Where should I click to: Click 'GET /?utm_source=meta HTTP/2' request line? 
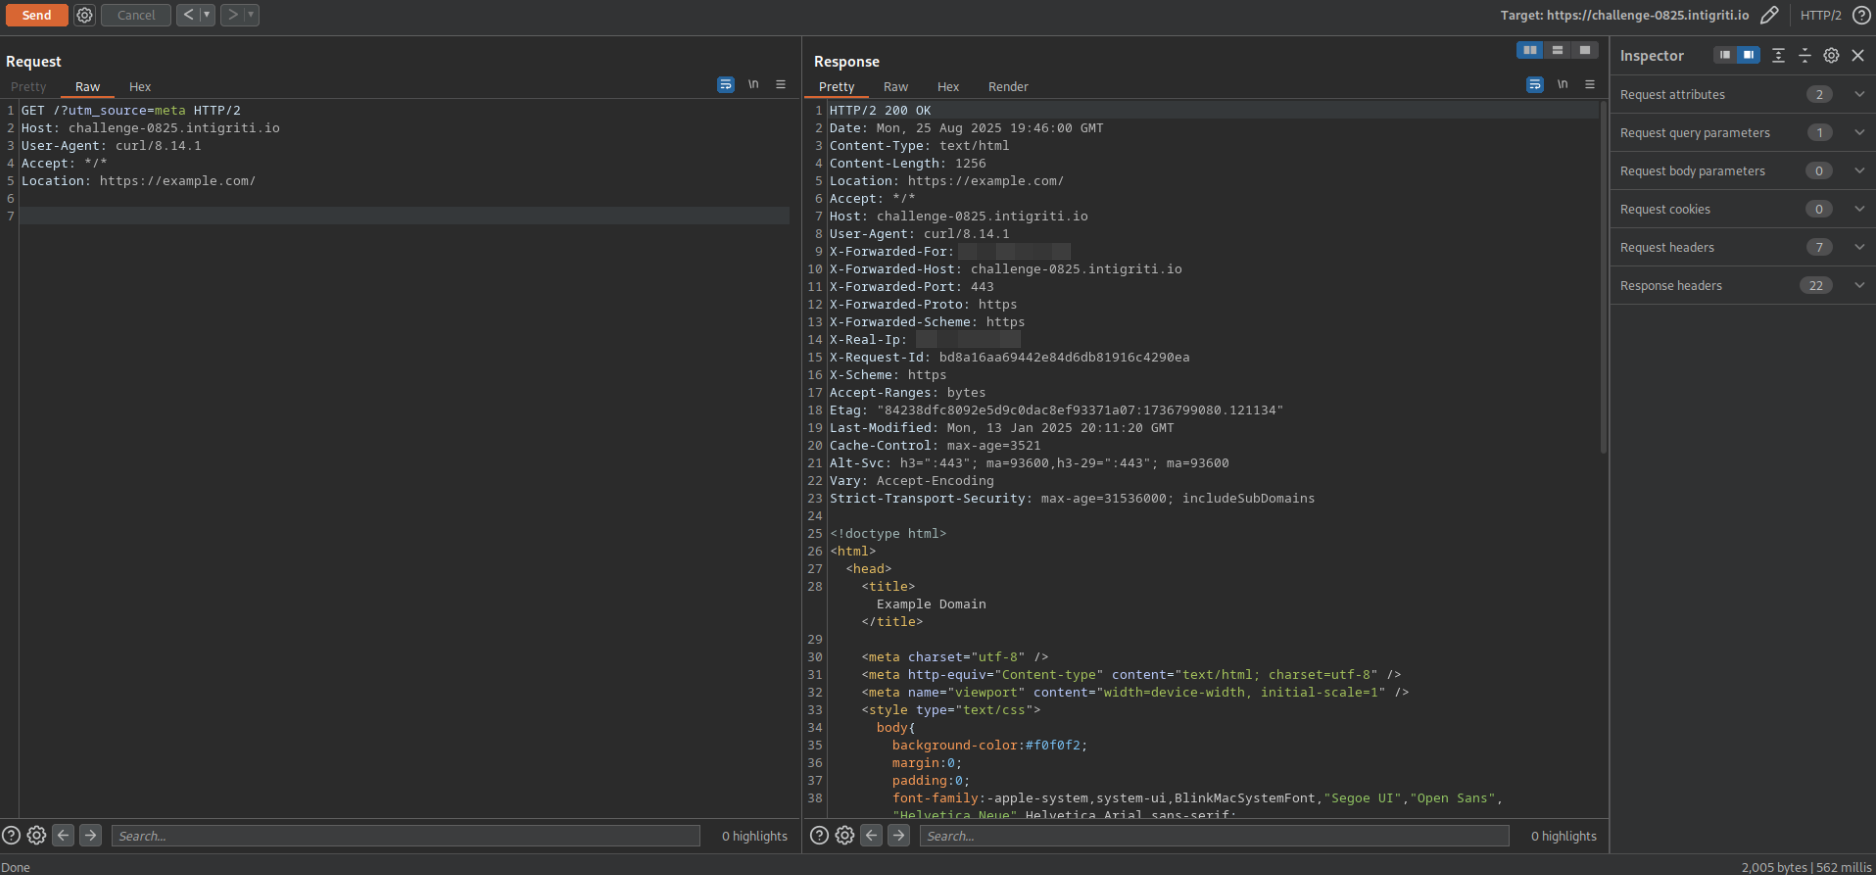tap(131, 111)
